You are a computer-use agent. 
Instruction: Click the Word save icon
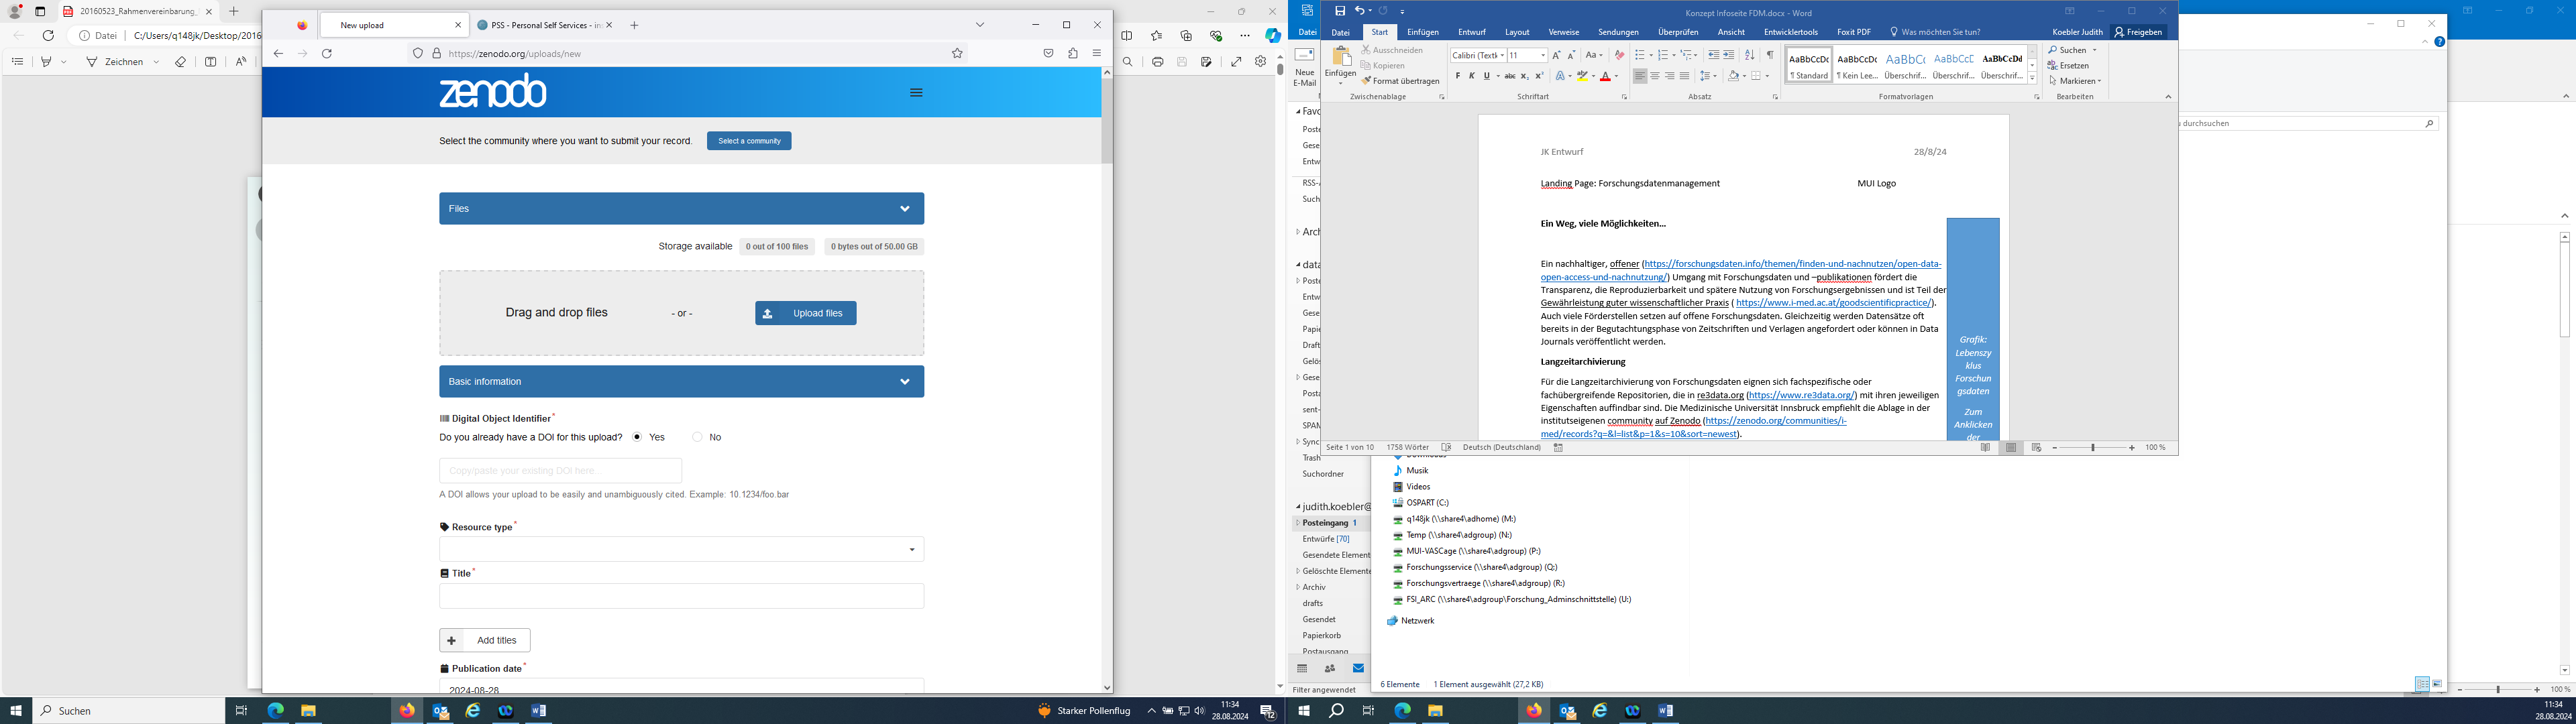coord(1340,11)
